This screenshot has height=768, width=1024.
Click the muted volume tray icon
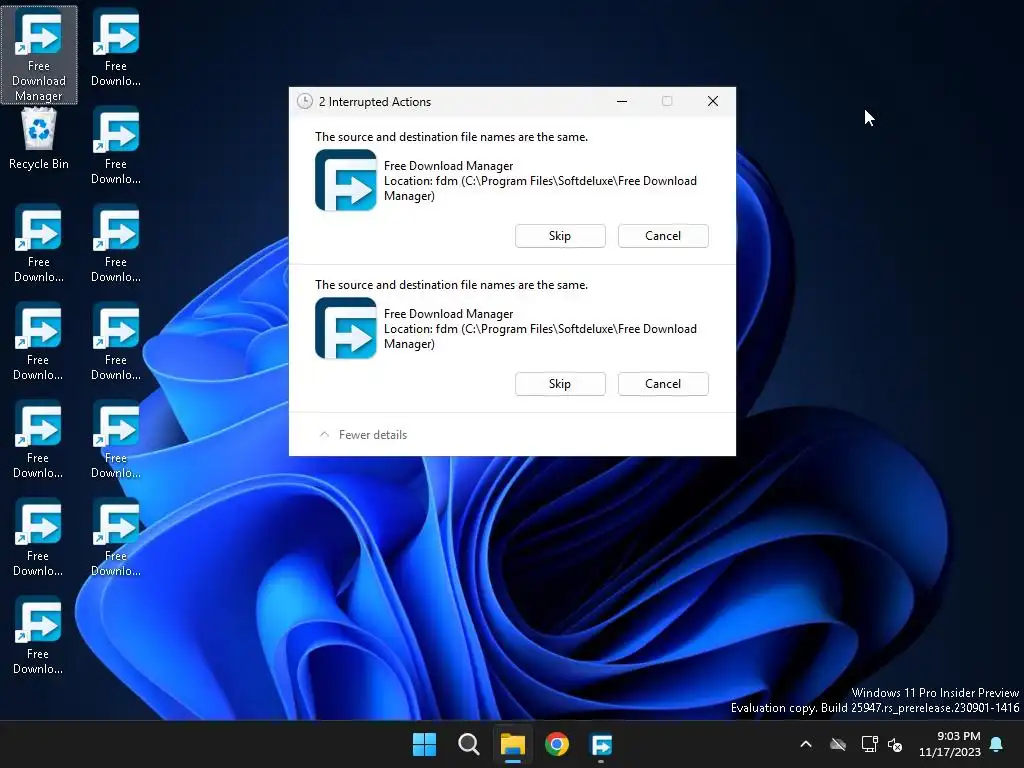[895, 744]
